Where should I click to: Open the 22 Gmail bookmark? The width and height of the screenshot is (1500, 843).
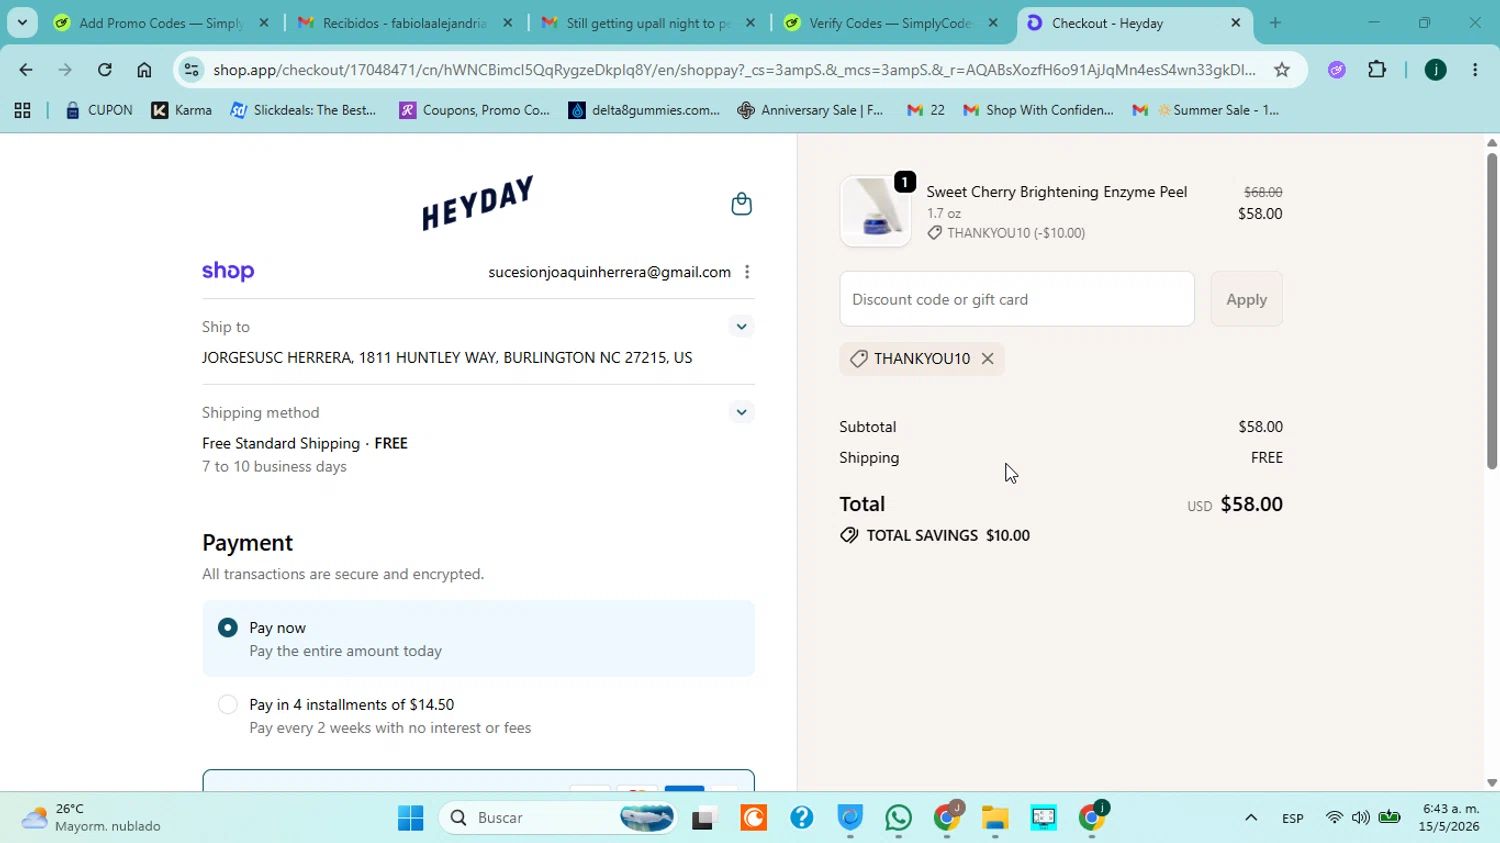tap(925, 110)
